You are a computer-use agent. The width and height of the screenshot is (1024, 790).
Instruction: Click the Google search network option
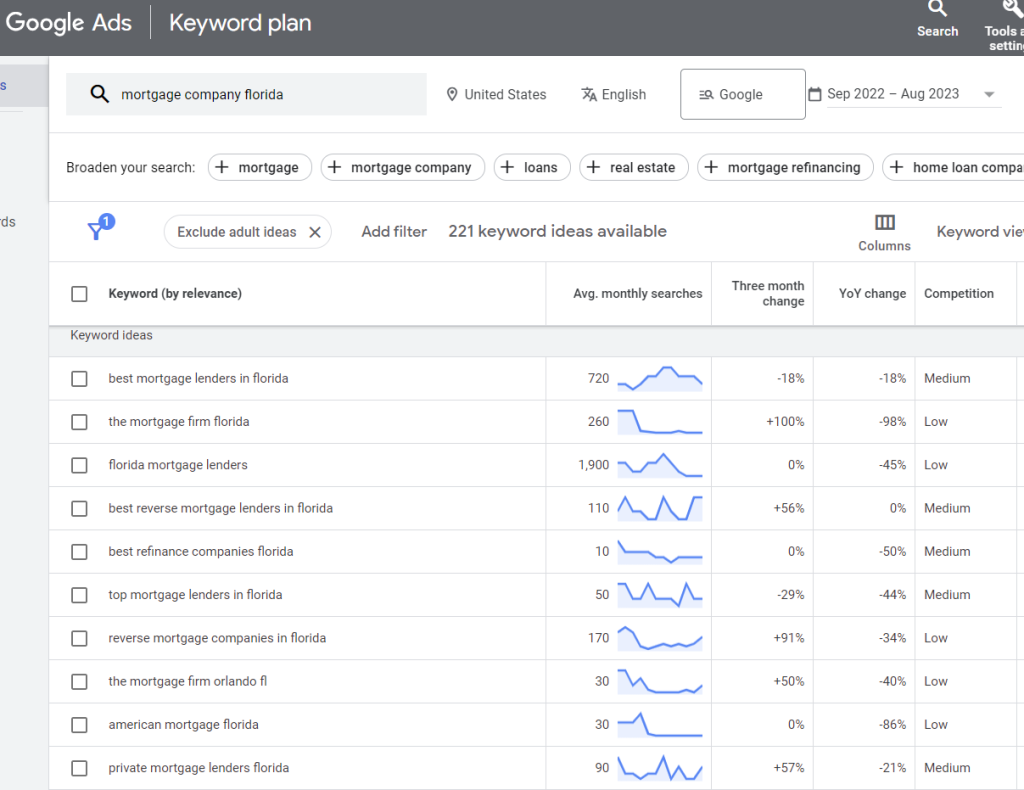[742, 94]
